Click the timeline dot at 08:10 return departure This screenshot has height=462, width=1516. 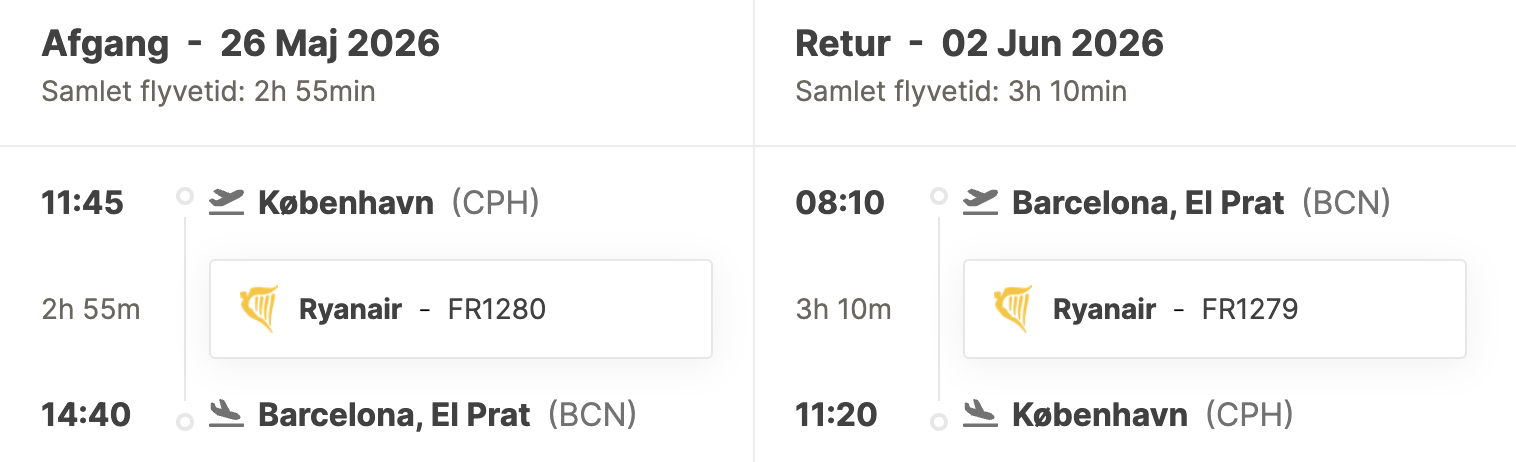[938, 196]
